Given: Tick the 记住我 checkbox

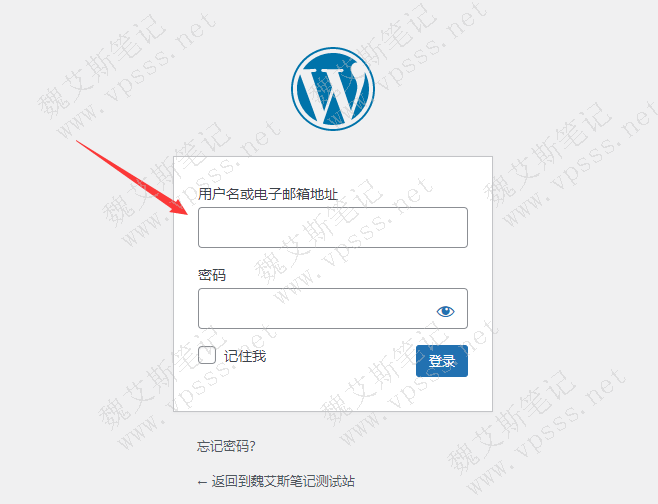Looking at the screenshot, I should pyautogui.click(x=207, y=355).
